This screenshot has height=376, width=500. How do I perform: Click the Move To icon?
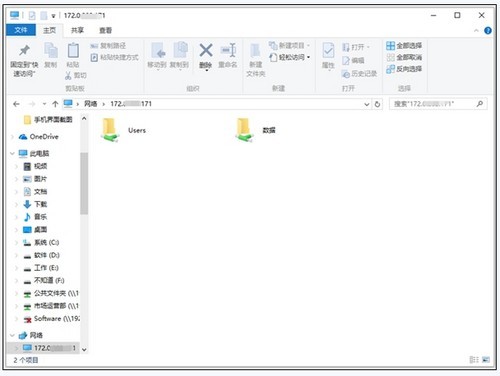click(158, 50)
